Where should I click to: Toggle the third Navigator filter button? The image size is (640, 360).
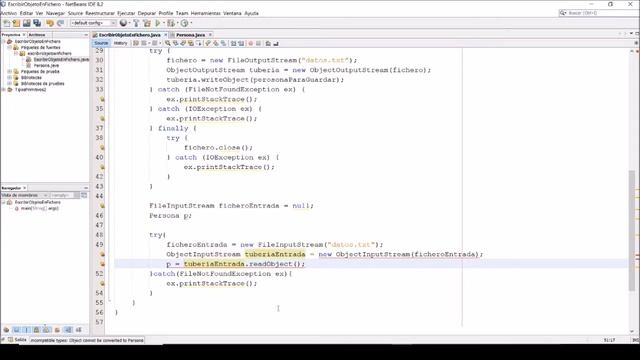pyautogui.click(x=27, y=330)
